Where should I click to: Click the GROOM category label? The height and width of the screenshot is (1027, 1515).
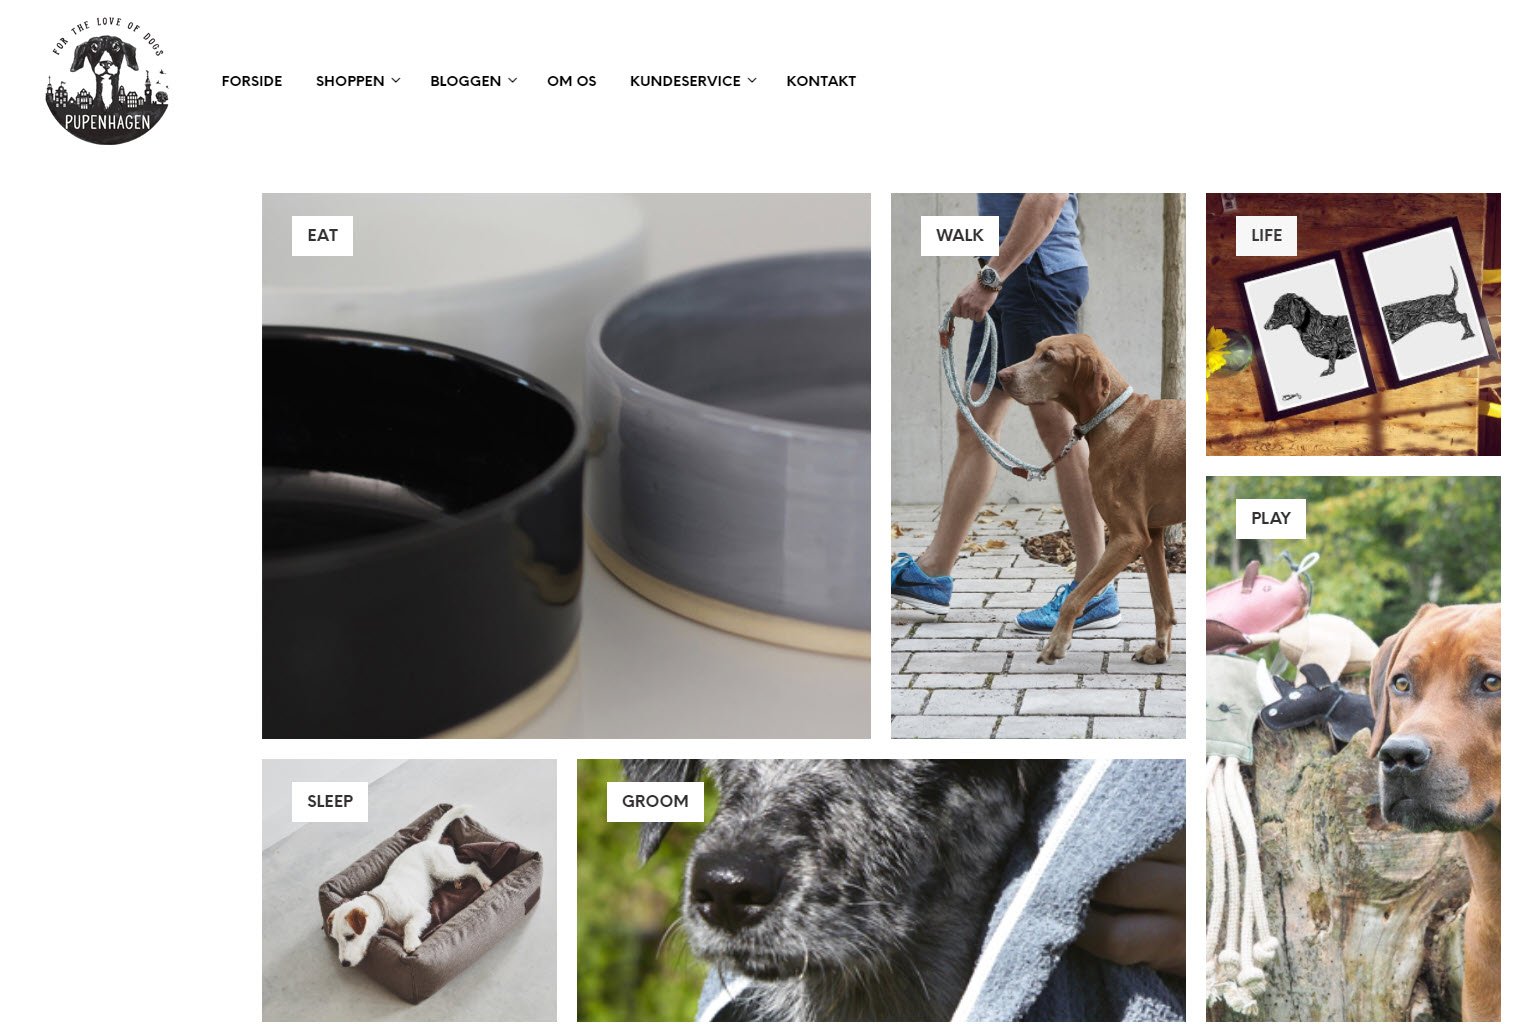tap(655, 802)
